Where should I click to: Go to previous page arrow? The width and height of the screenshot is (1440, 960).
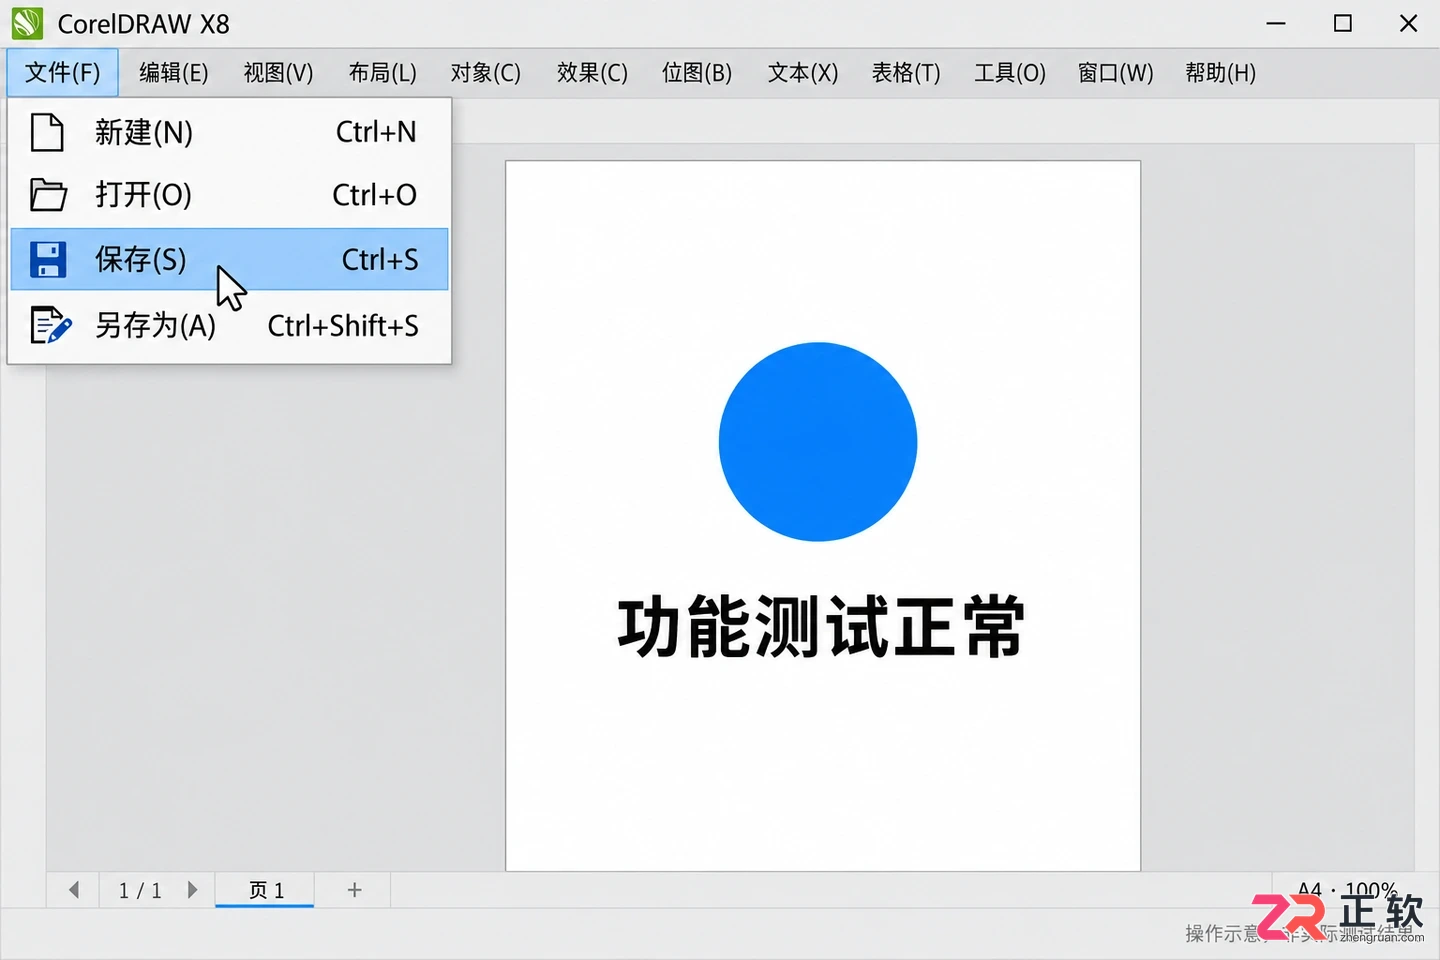pyautogui.click(x=74, y=890)
